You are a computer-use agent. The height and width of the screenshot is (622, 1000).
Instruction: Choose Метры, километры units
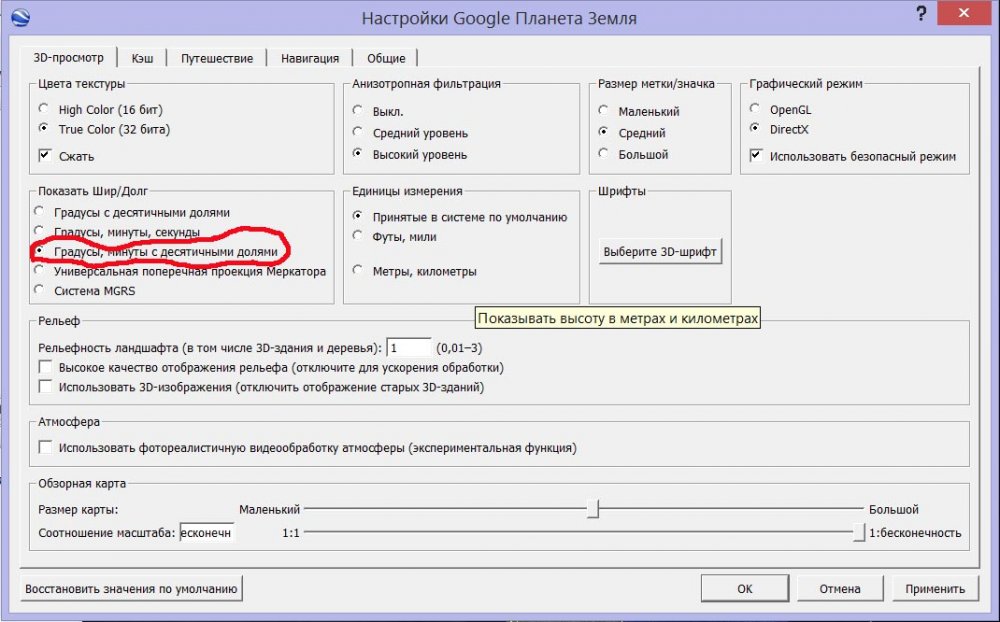coord(414,271)
